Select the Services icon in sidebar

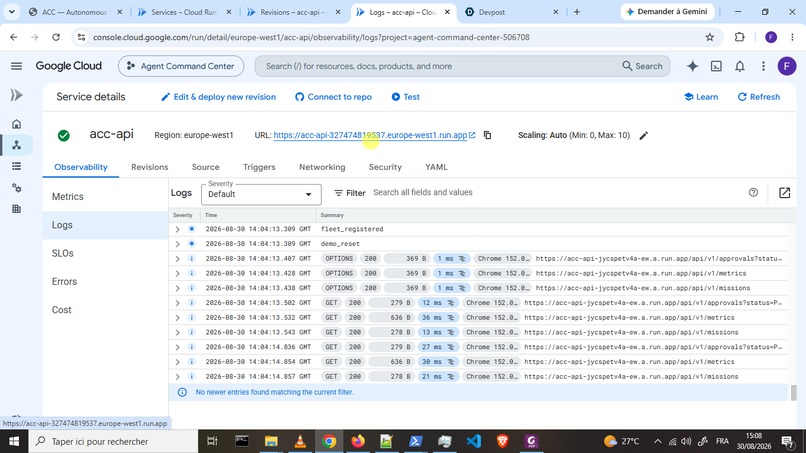point(16,145)
